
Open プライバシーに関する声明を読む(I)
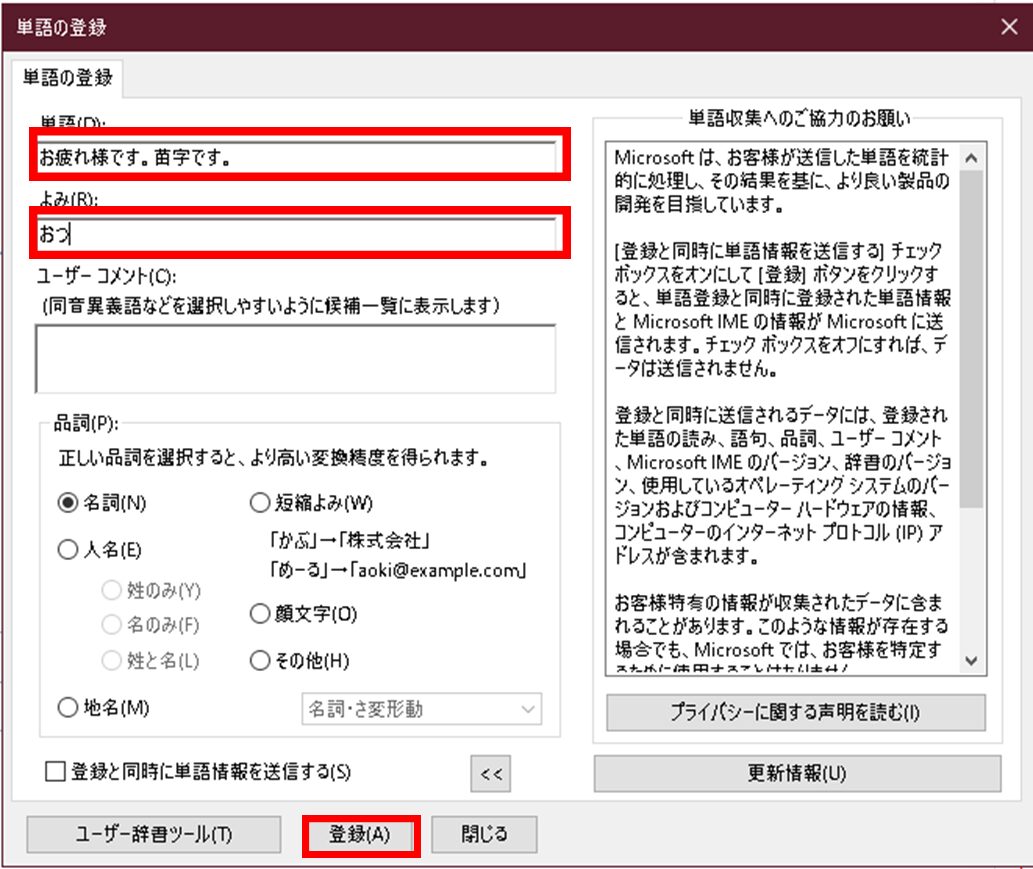click(795, 713)
